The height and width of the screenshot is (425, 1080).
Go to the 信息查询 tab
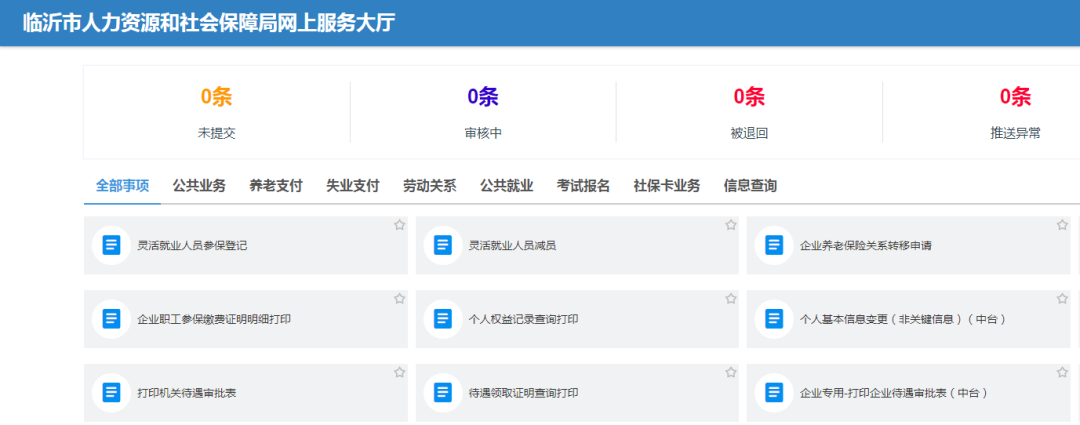click(x=750, y=185)
